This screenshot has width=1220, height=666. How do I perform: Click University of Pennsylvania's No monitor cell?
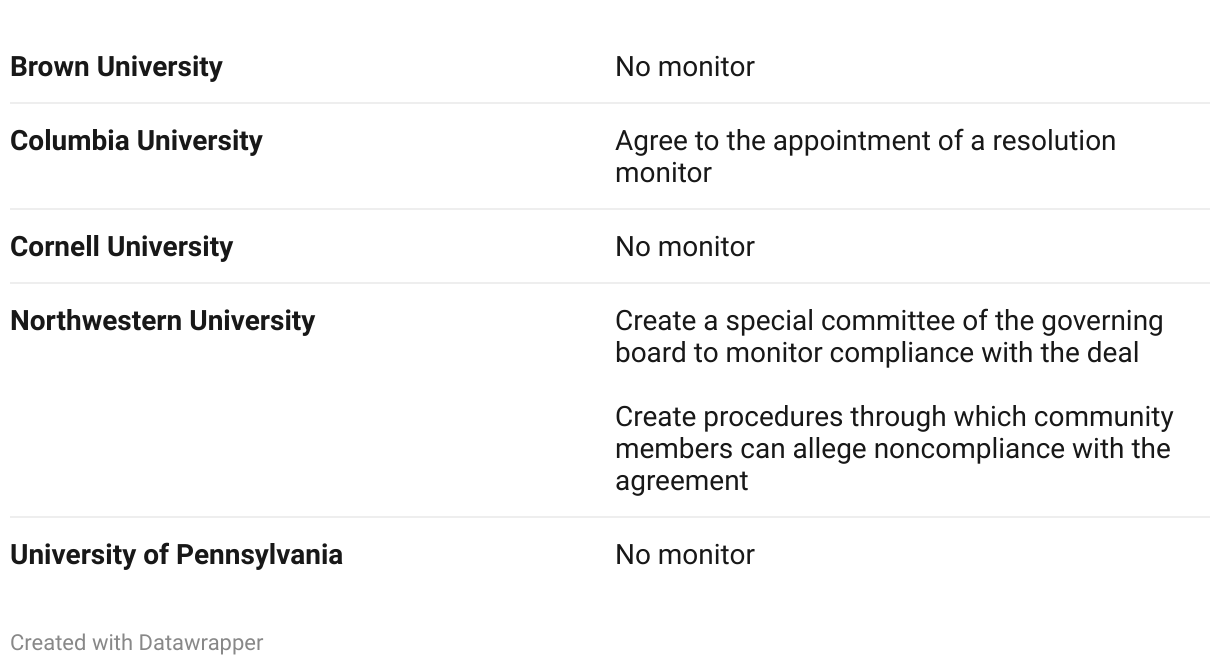coord(684,555)
